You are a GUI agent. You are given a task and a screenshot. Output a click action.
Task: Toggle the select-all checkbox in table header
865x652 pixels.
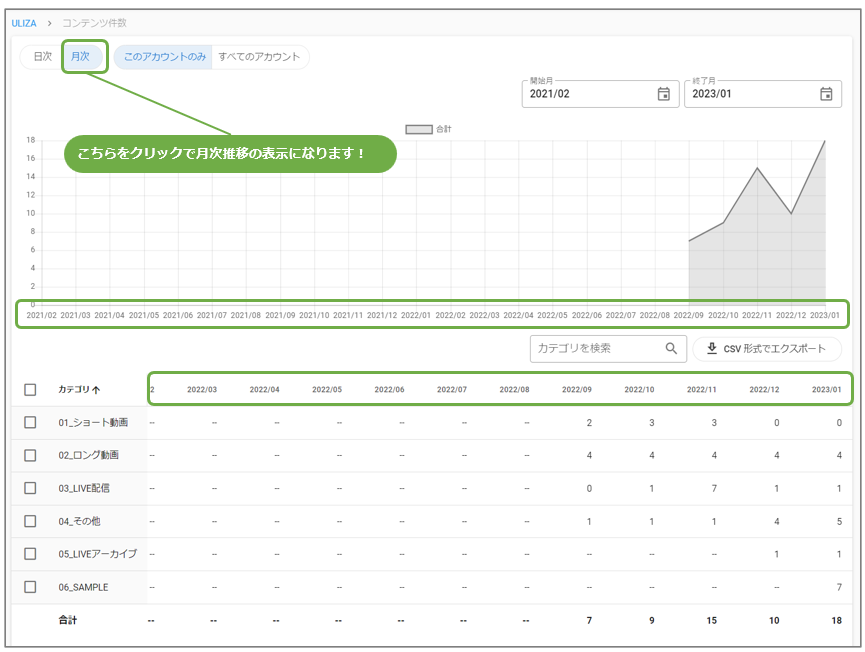pyautogui.click(x=30, y=390)
